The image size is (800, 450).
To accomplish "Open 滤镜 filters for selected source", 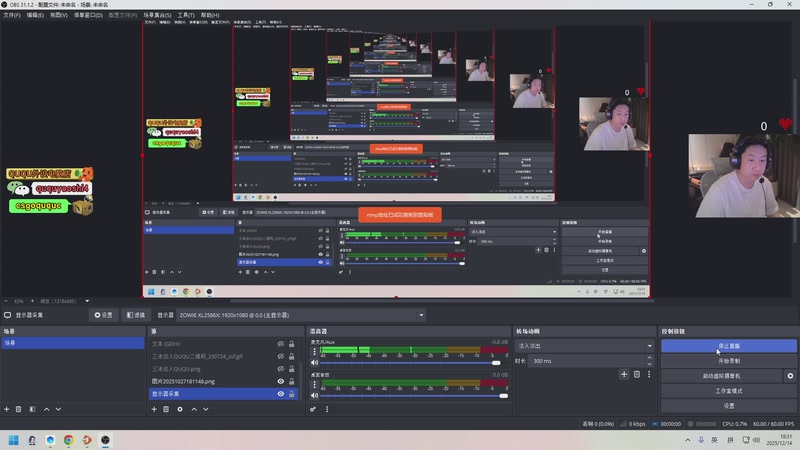I will [x=136, y=315].
